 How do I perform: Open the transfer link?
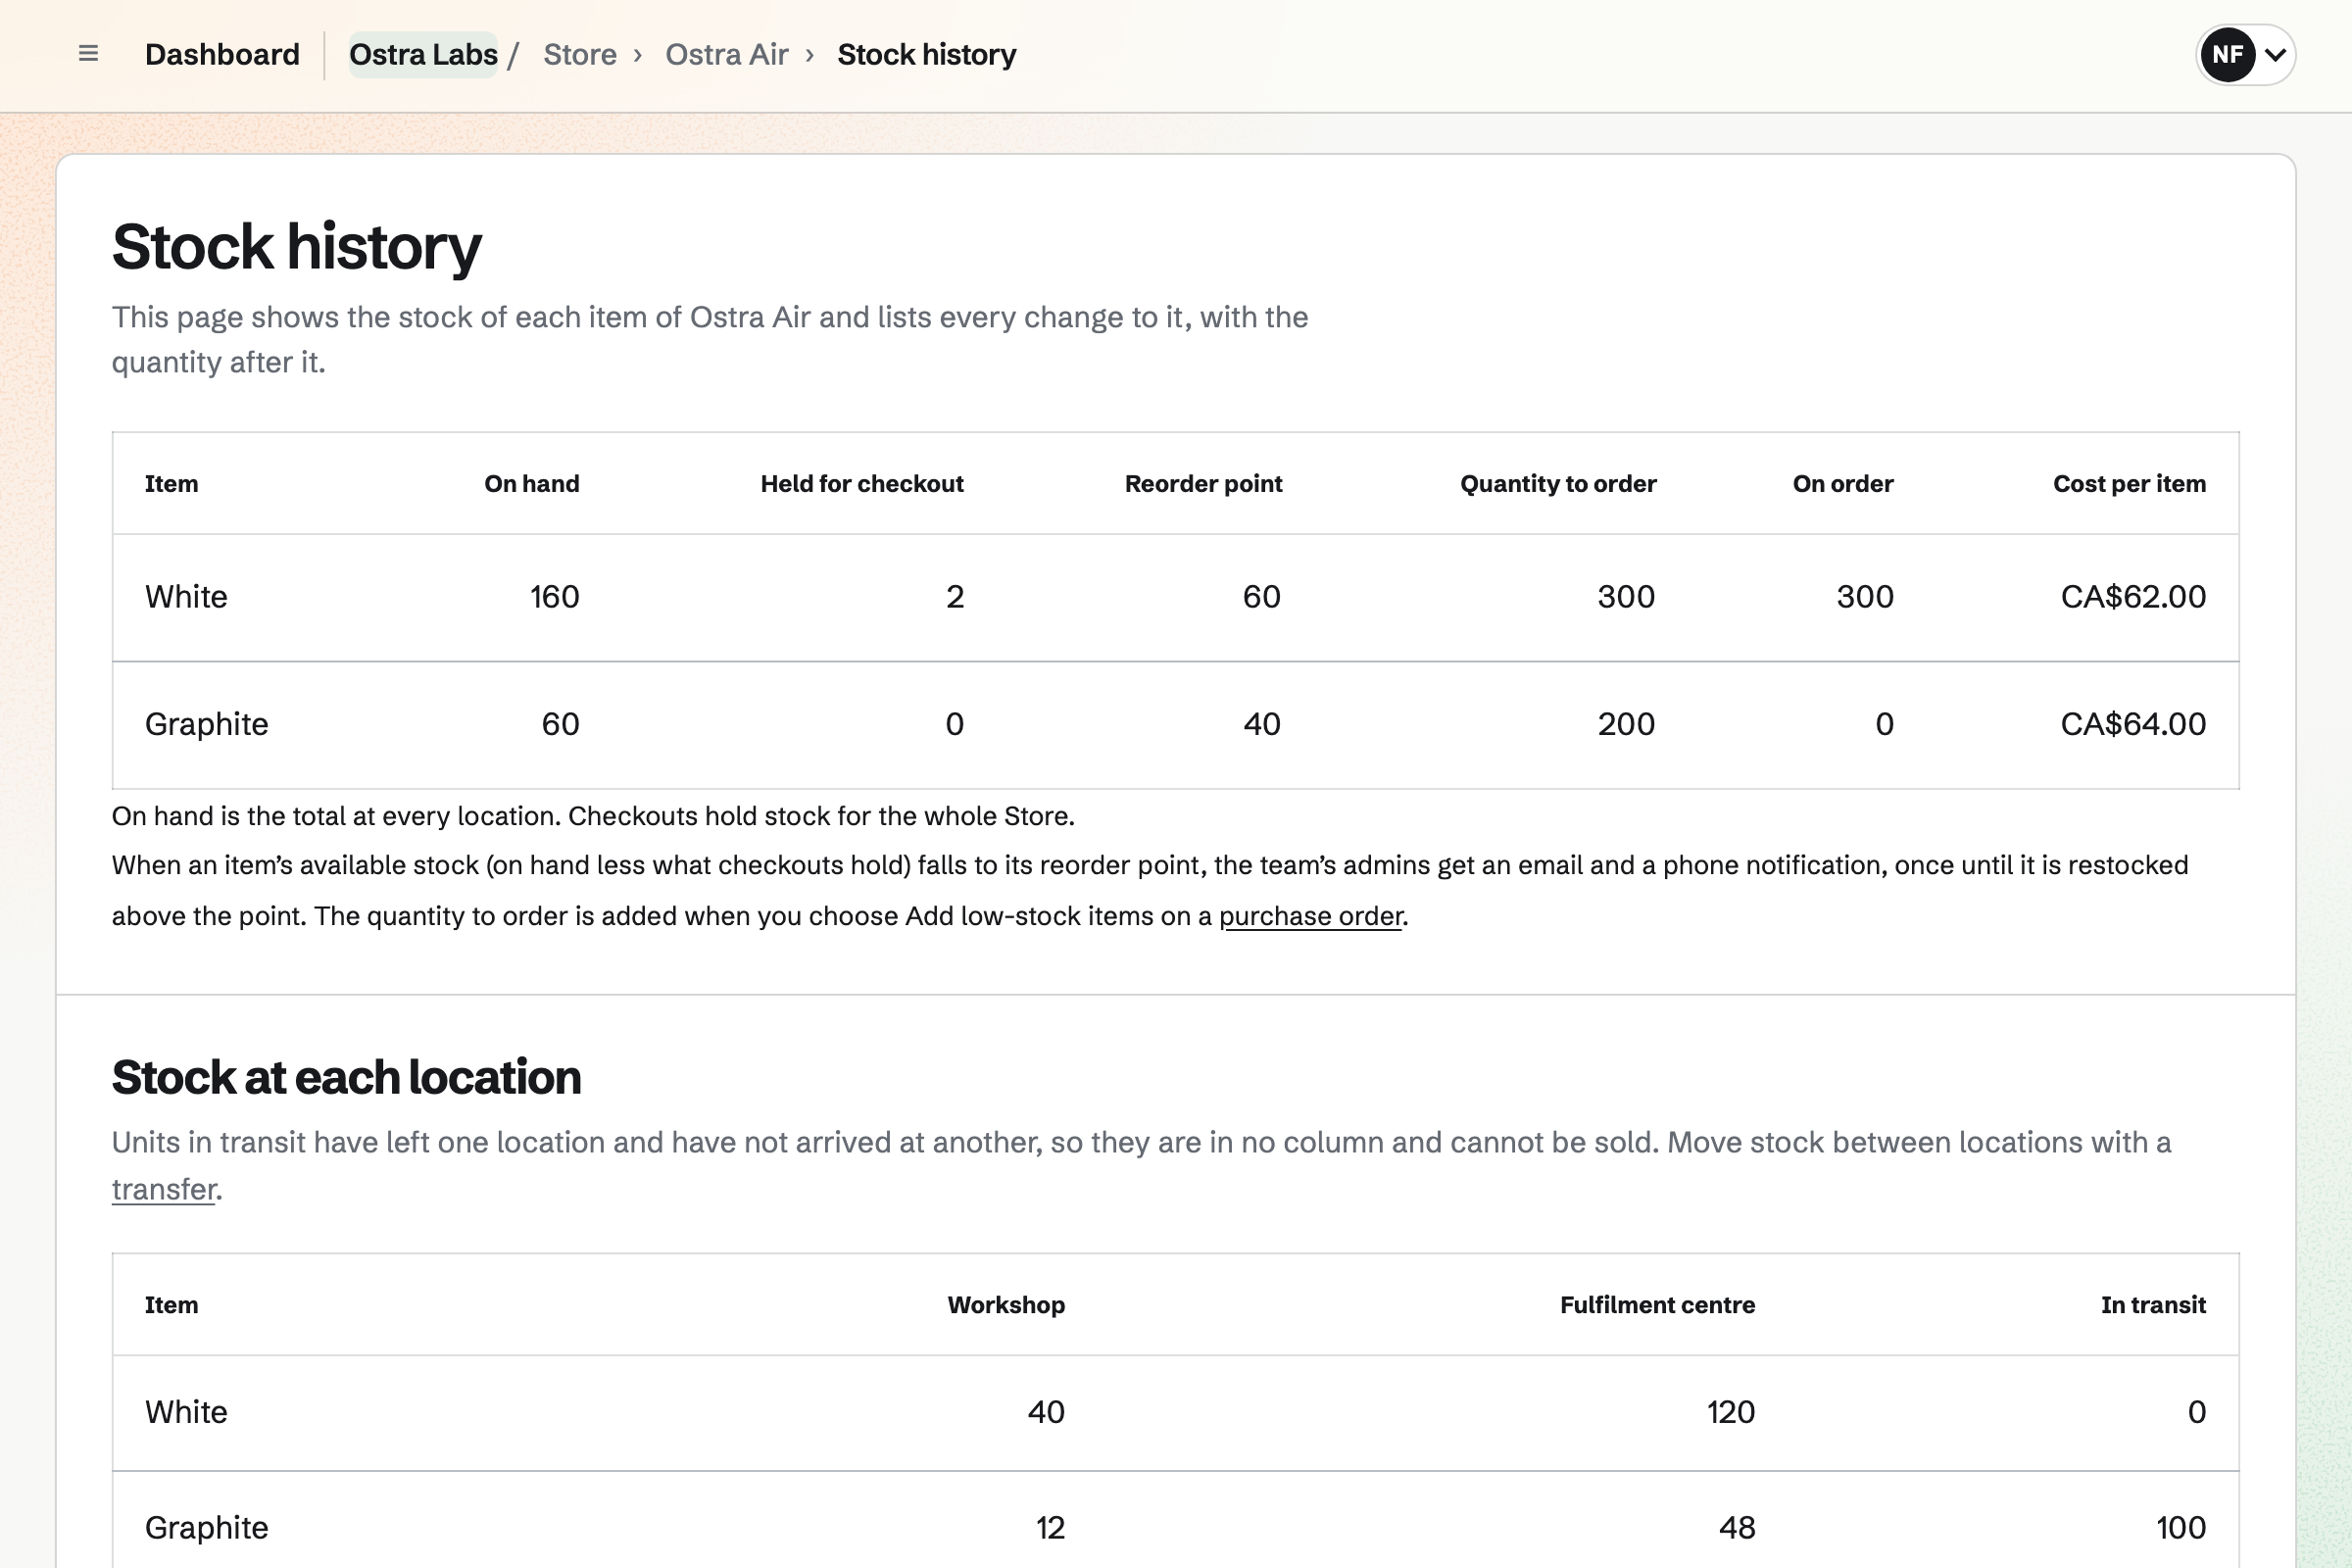(164, 1189)
